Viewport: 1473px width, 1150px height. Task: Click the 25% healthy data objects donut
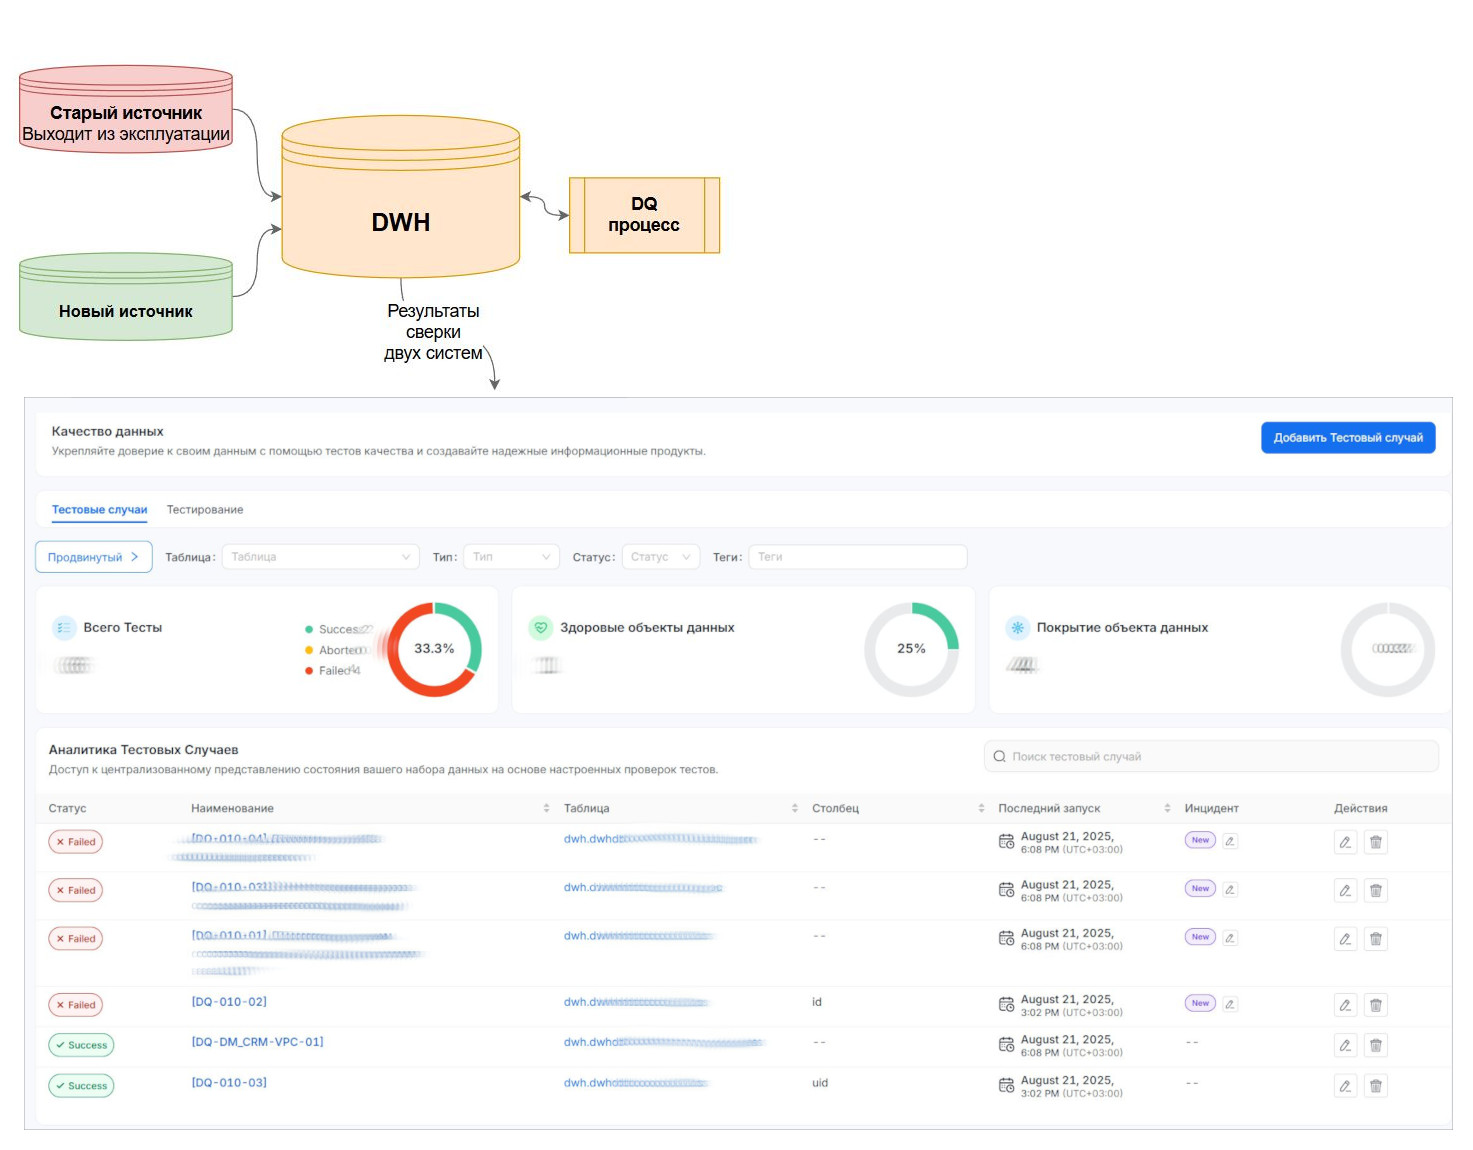click(911, 649)
